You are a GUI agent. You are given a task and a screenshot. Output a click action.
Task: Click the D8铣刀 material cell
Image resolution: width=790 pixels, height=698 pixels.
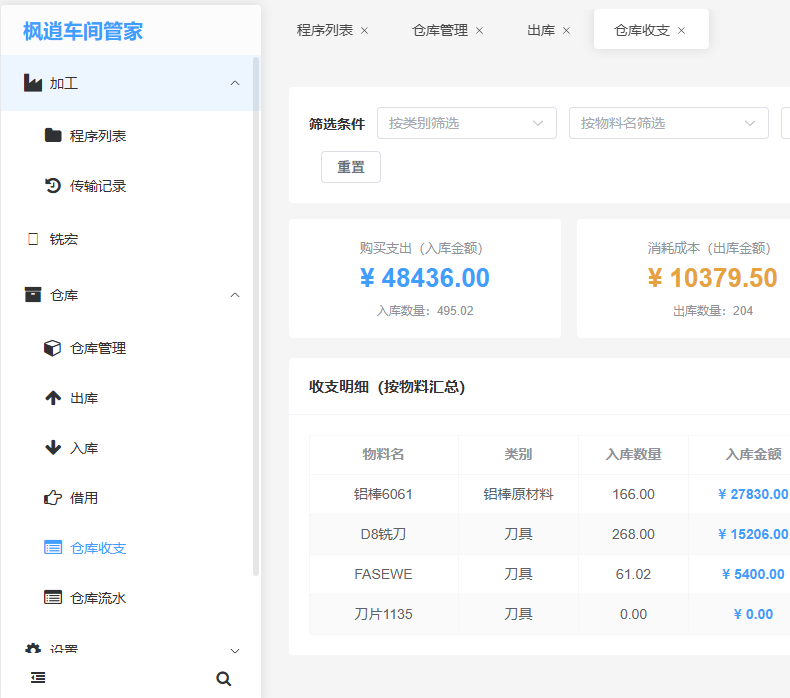(x=383, y=534)
